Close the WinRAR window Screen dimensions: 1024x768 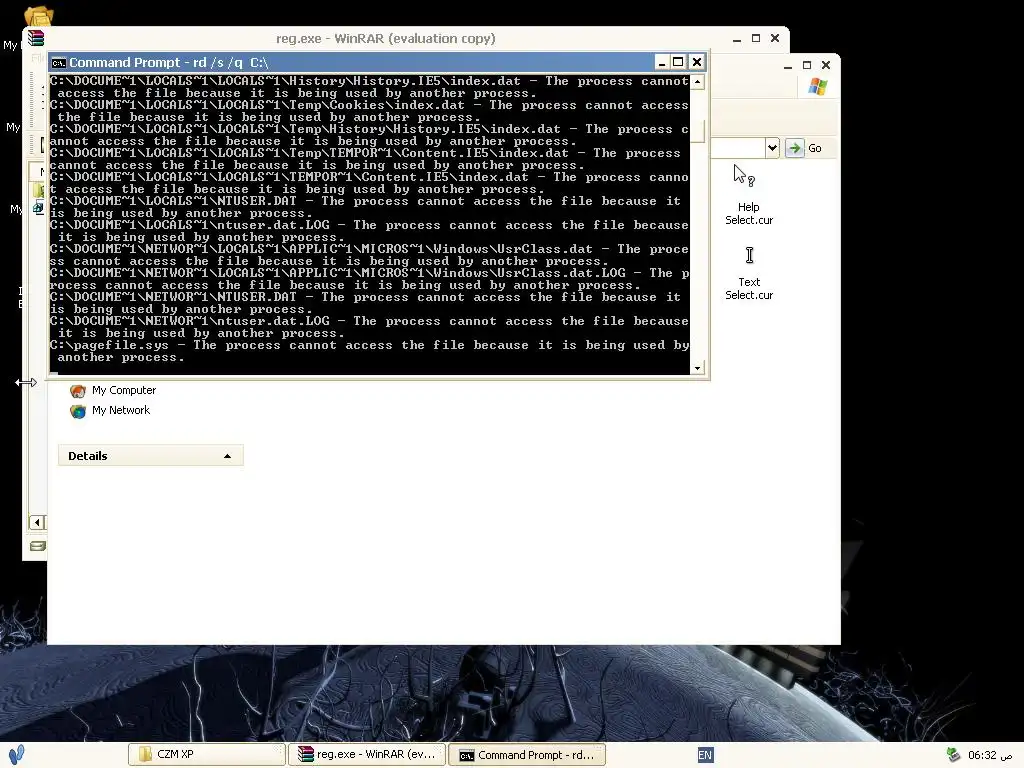[775, 39]
